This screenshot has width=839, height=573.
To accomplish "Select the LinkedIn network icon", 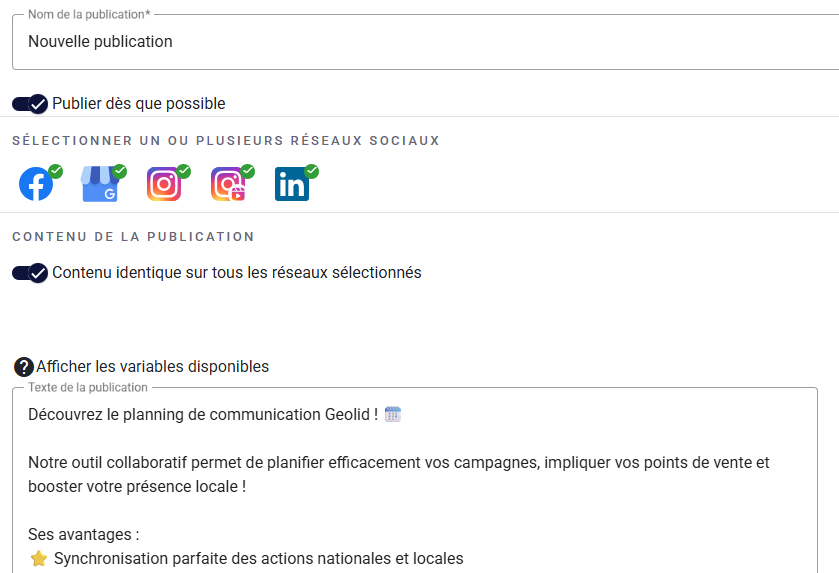I will [291, 185].
